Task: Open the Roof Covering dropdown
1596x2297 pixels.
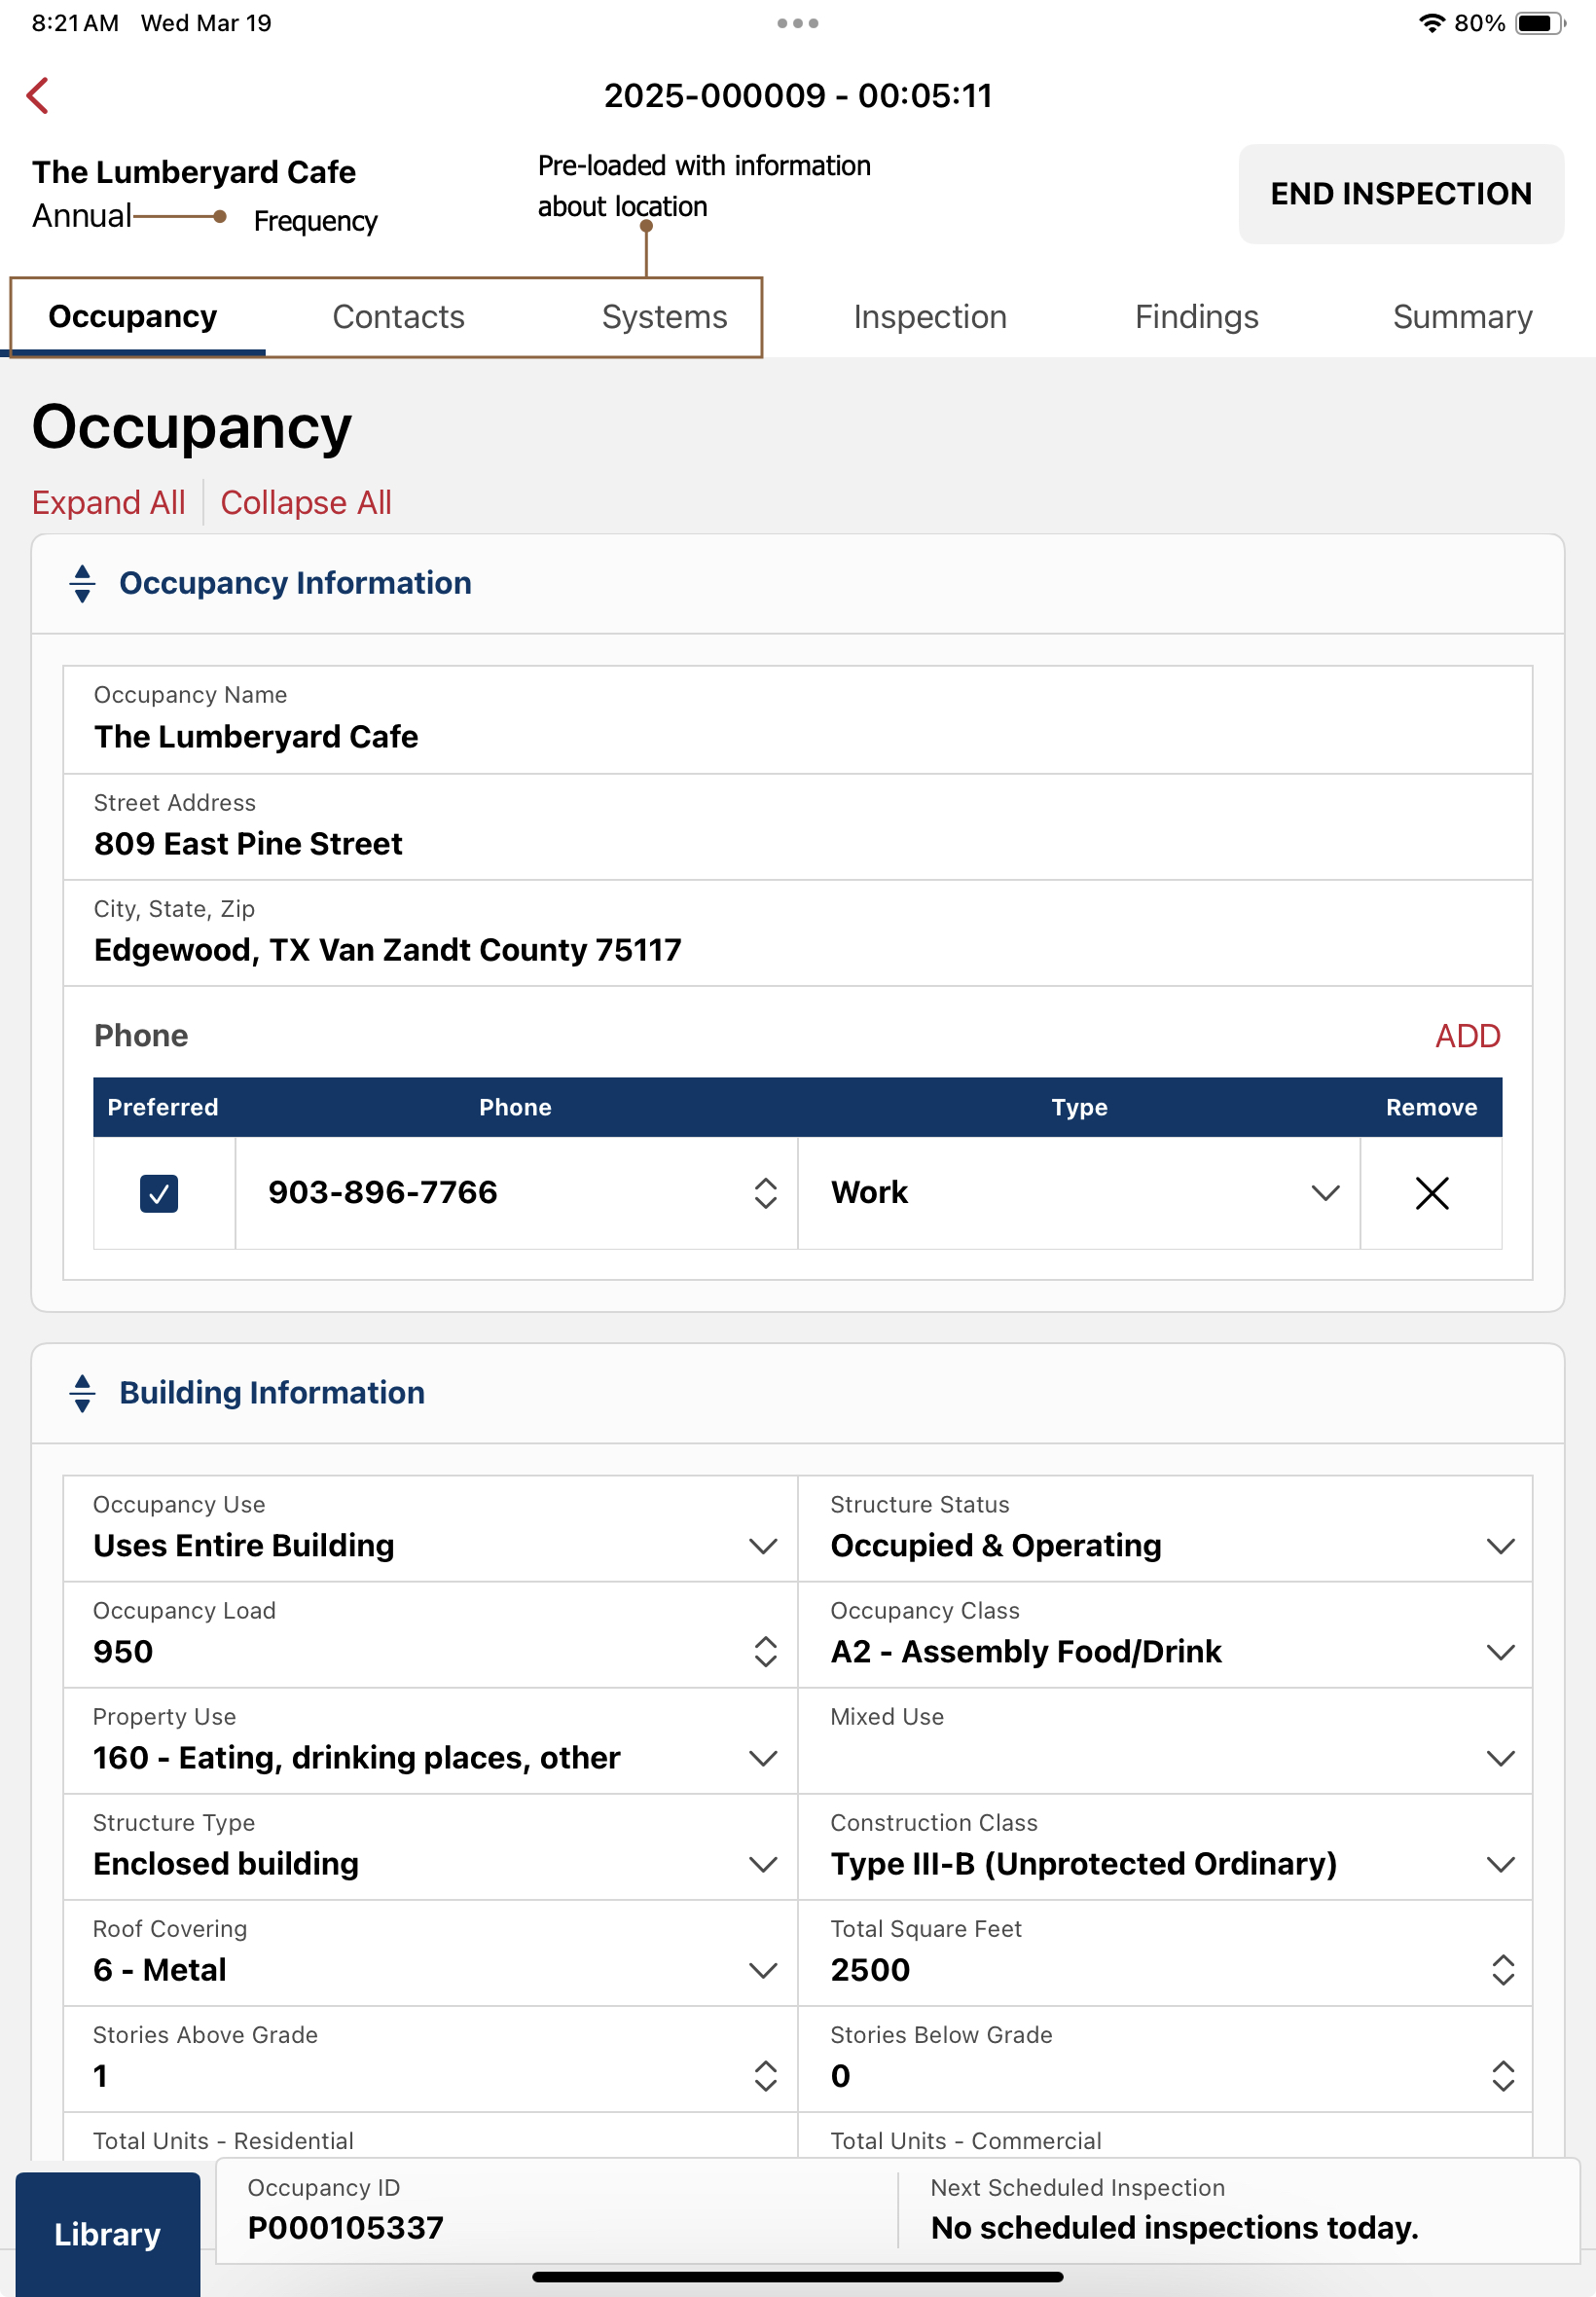Action: [x=431, y=1953]
